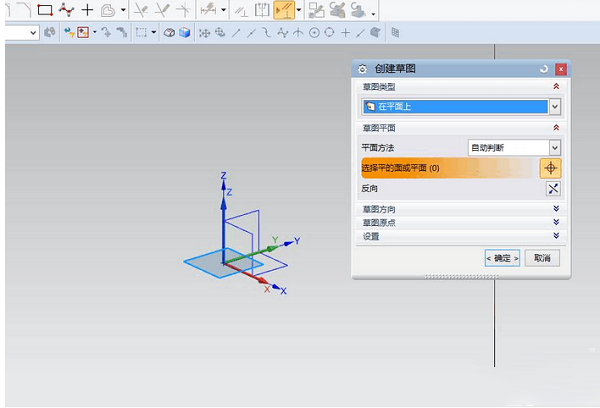Click the 取消 button
This screenshot has height=408, width=600.
(x=541, y=258)
